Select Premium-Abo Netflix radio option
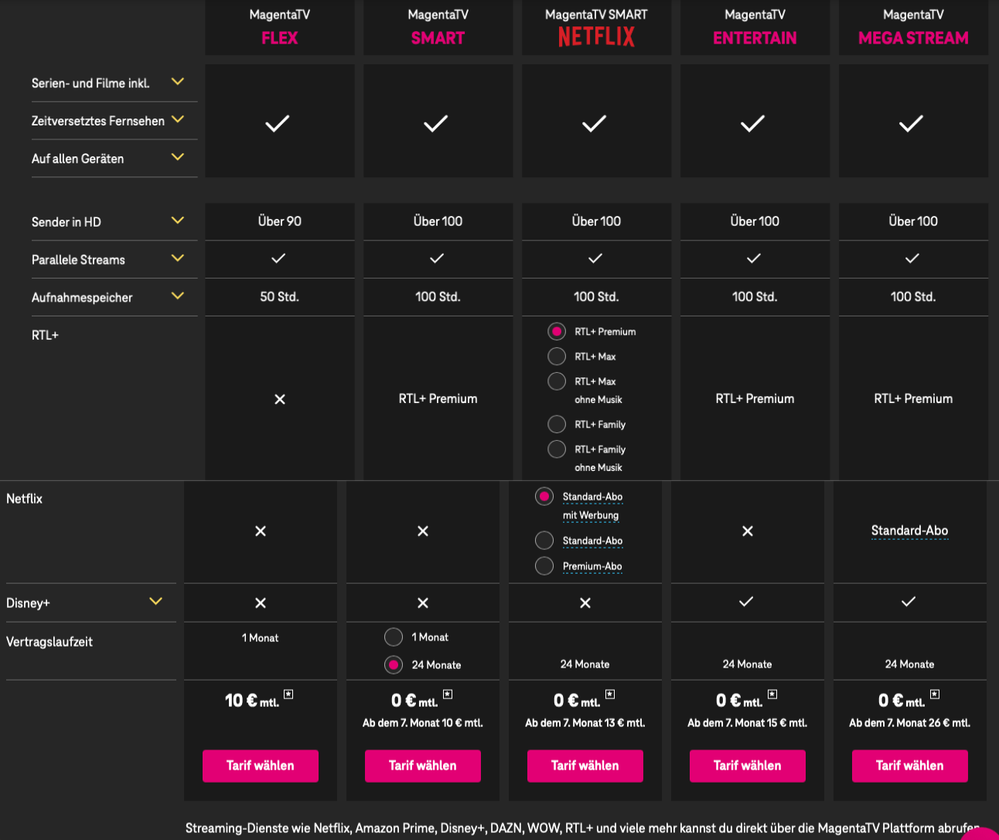Image resolution: width=999 pixels, height=840 pixels. pyautogui.click(x=544, y=566)
